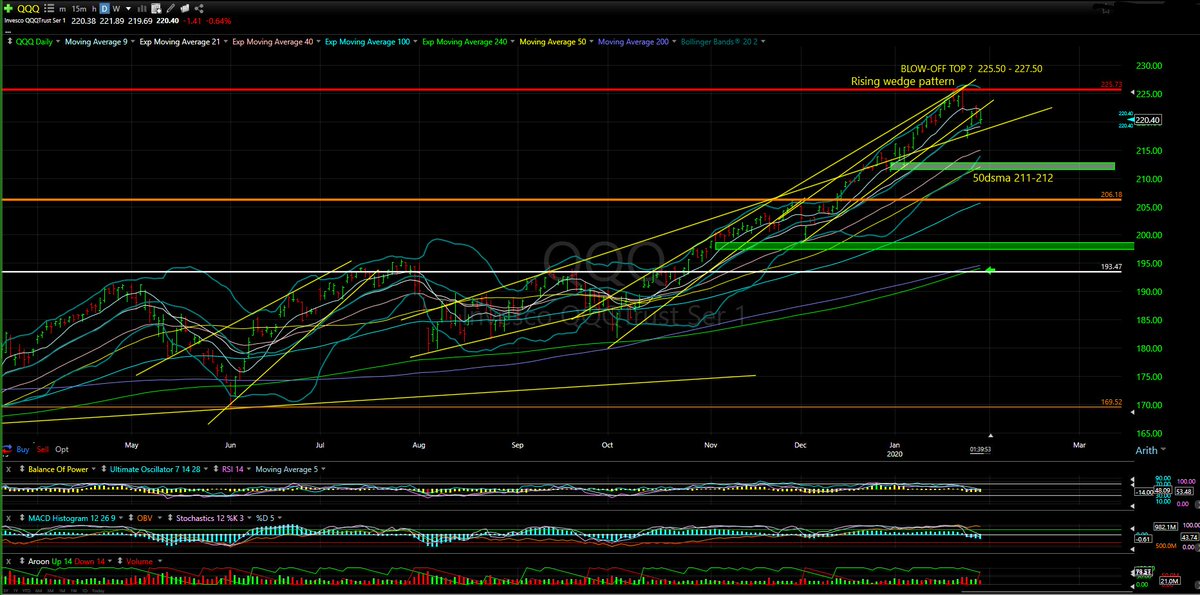Open the notes flag icon in toolbar
The width and height of the screenshot is (1200, 595).
[185, 9]
